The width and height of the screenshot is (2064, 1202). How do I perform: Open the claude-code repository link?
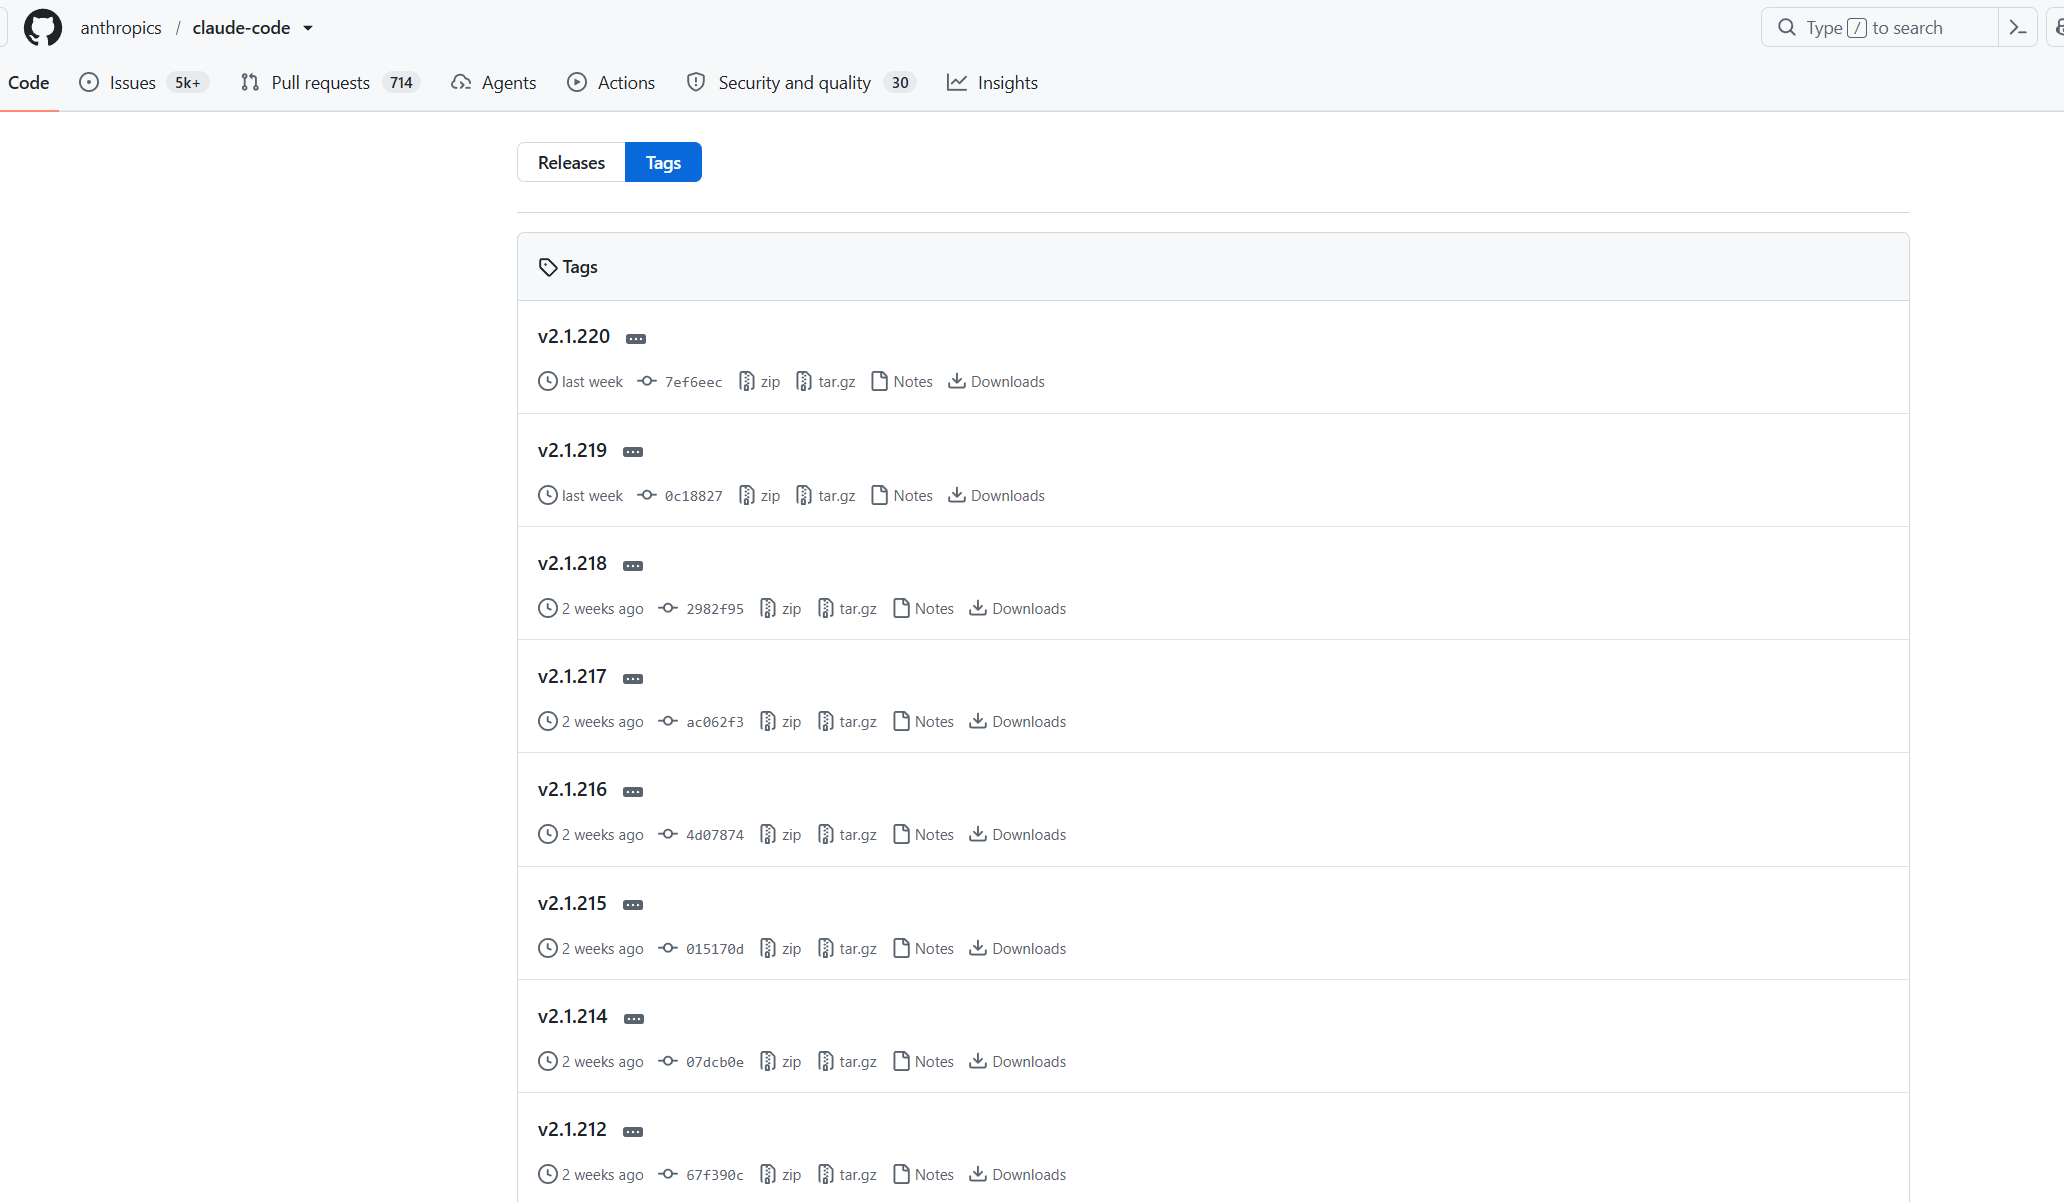(x=241, y=28)
